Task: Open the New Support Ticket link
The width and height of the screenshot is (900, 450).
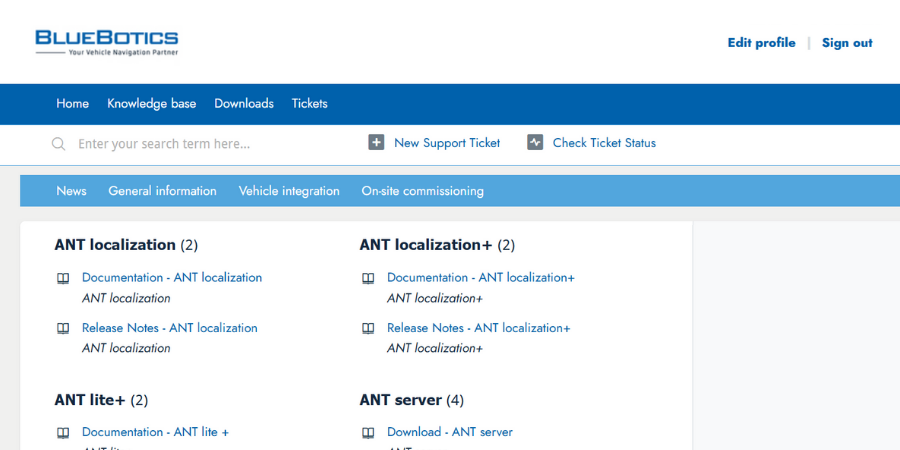Action: [x=447, y=143]
